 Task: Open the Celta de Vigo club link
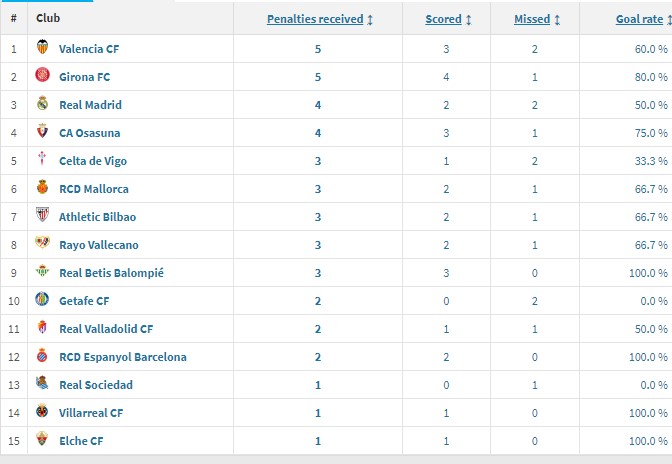93,161
